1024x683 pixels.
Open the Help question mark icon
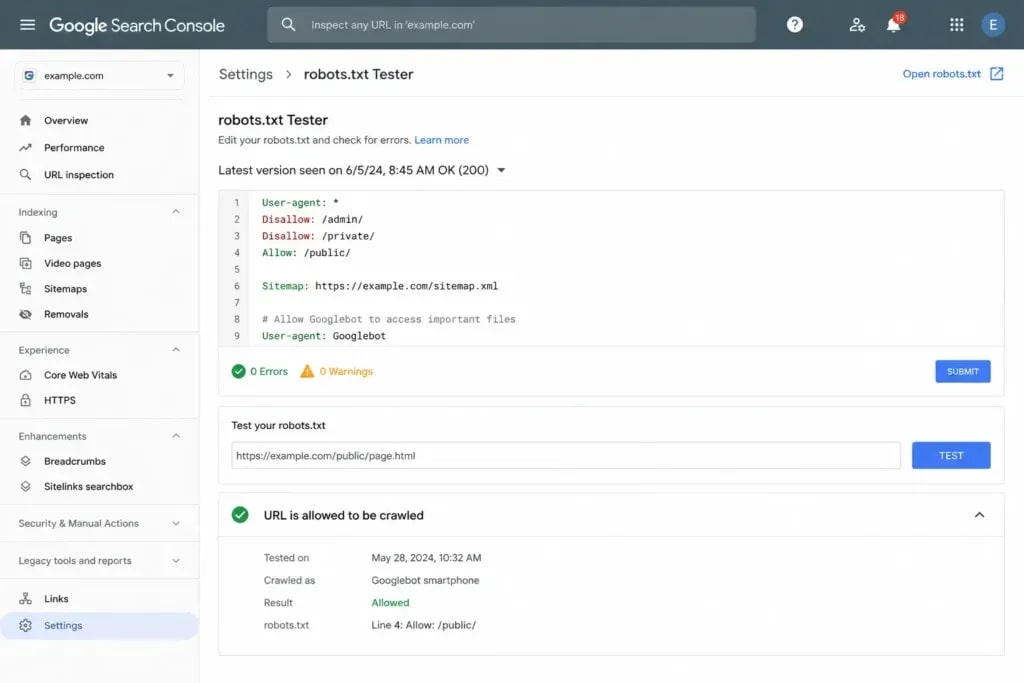[x=794, y=25]
